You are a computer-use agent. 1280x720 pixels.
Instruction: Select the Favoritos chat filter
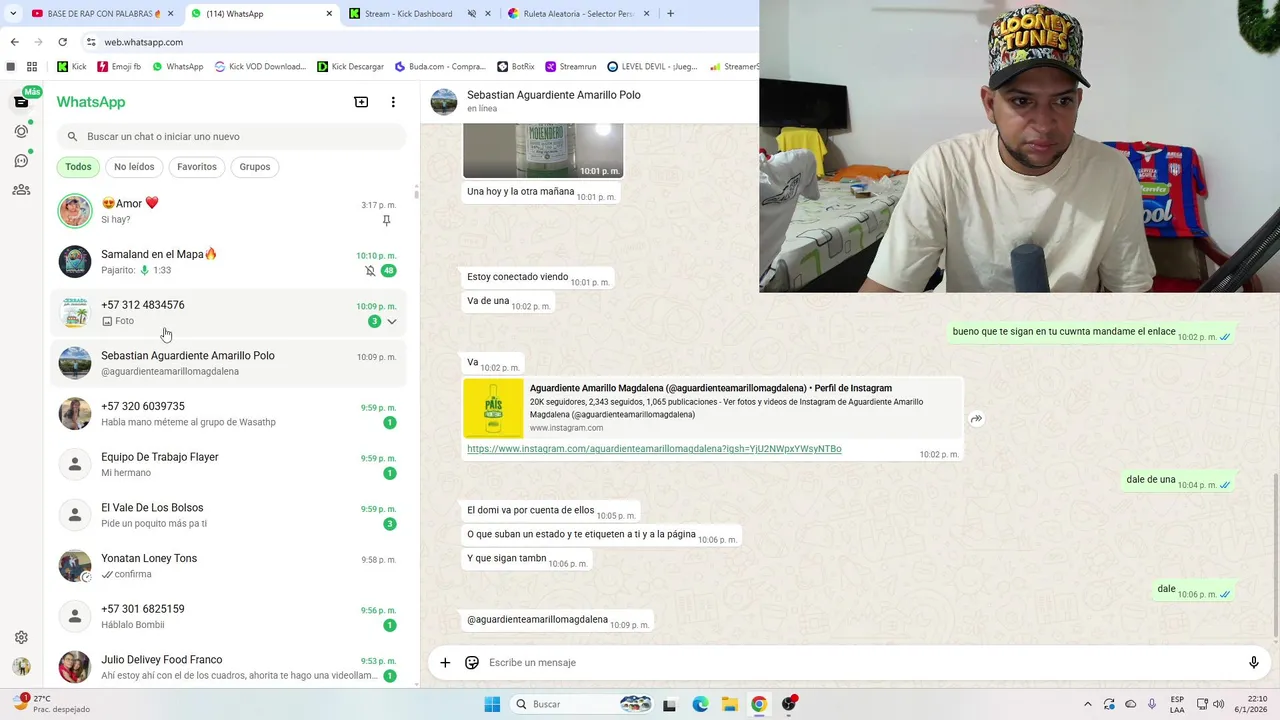coord(197,167)
